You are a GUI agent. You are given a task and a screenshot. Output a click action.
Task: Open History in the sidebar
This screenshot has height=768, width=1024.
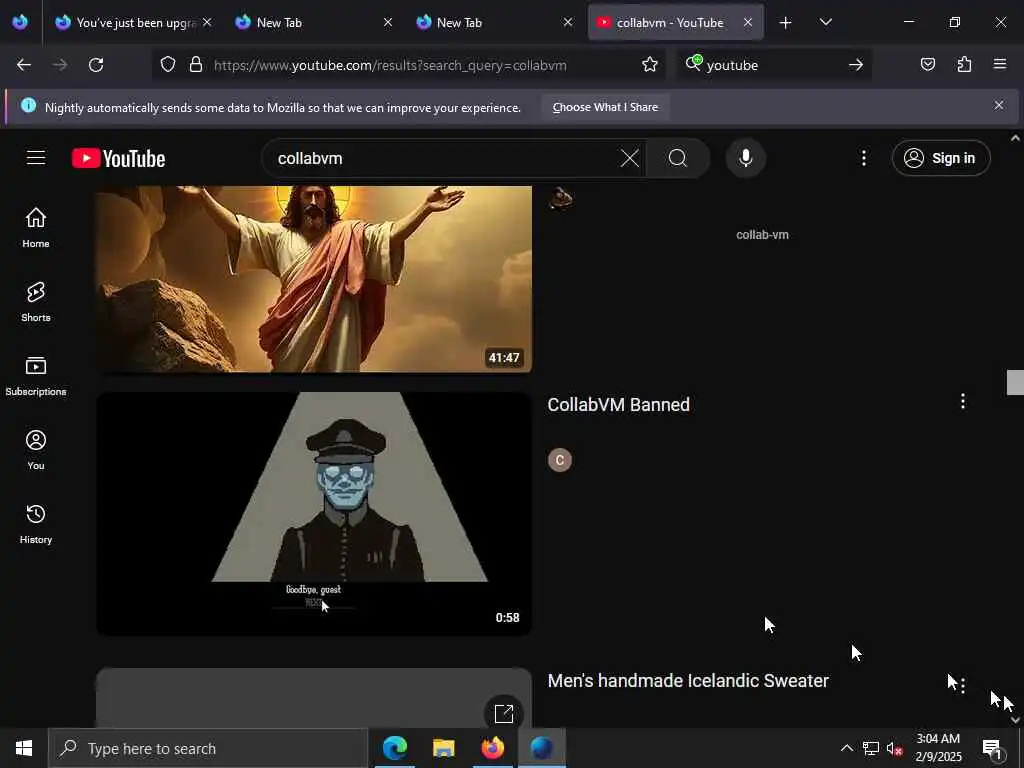tap(36, 523)
